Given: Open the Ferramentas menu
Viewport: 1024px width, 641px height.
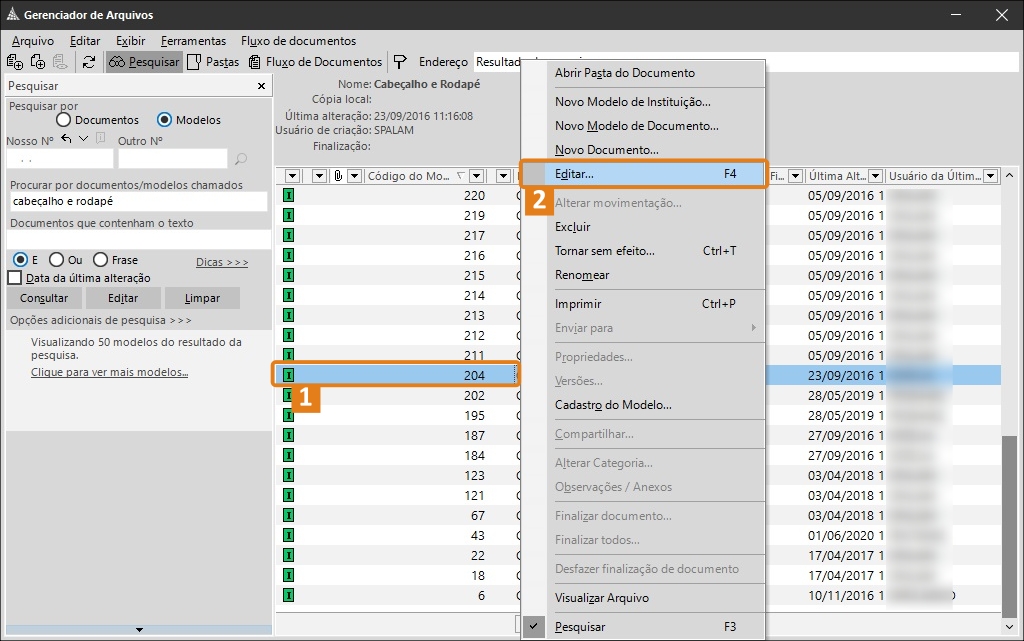Looking at the screenshot, I should point(193,41).
